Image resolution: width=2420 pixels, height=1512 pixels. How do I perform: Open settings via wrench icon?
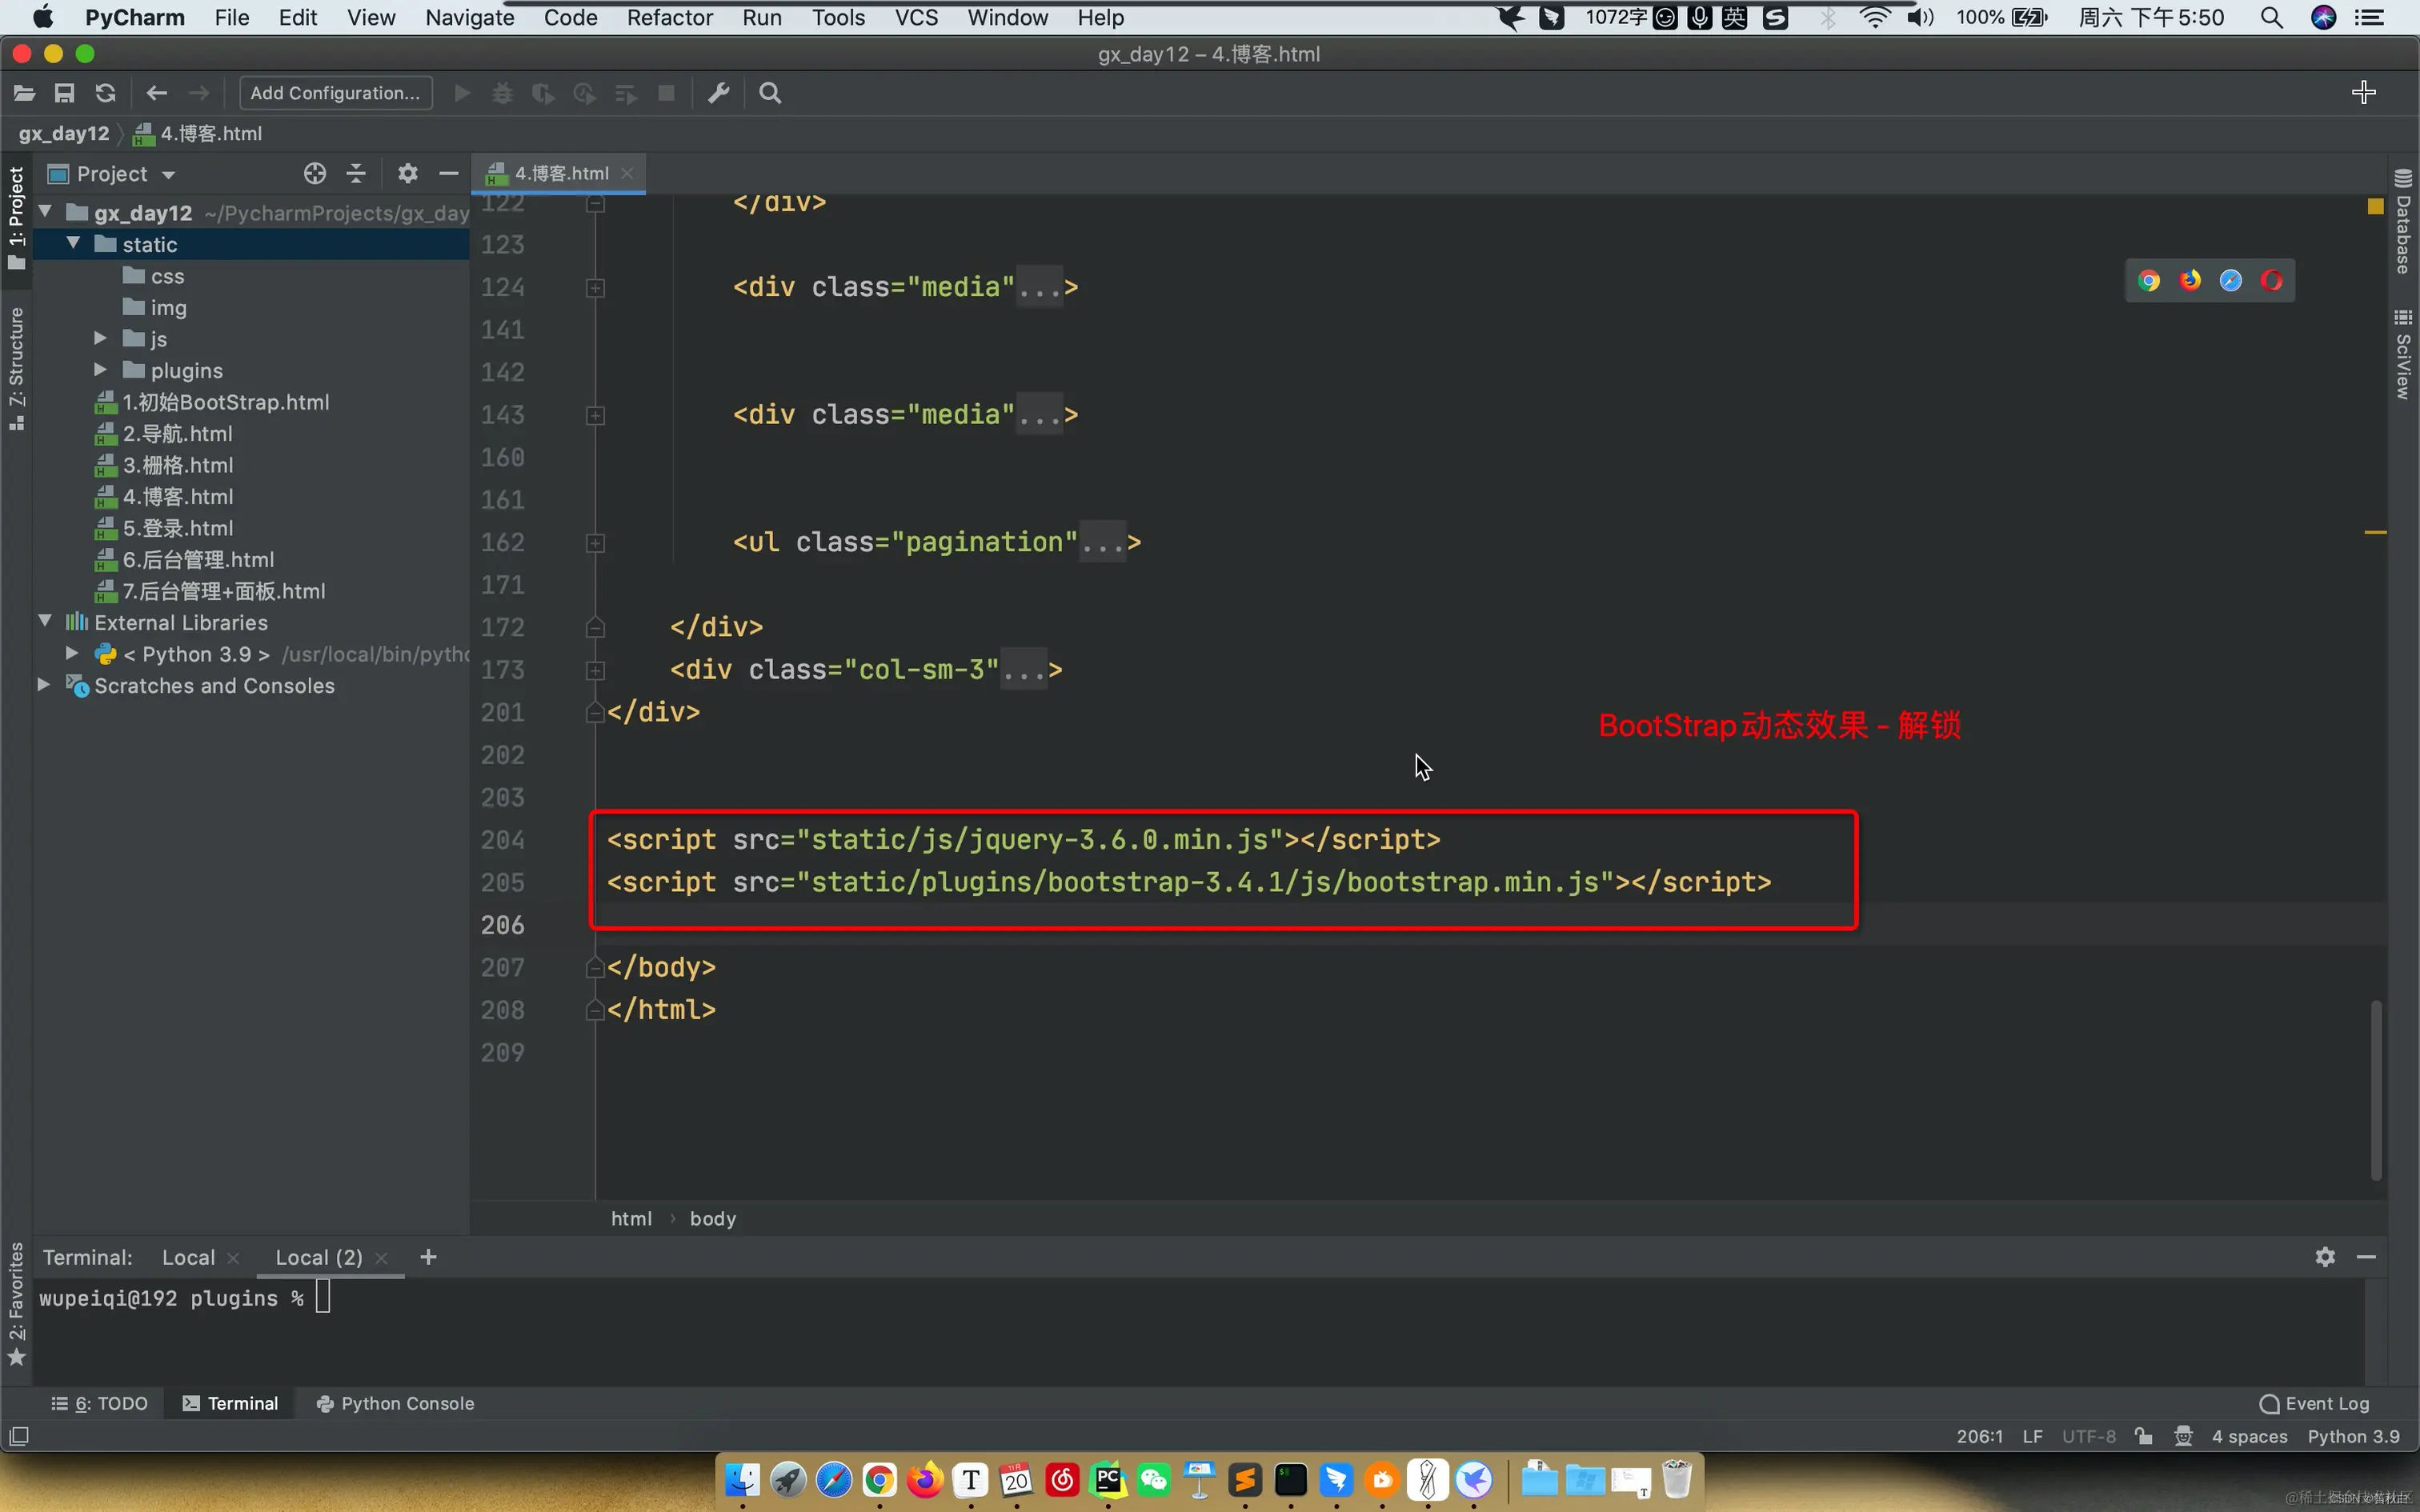(x=718, y=93)
